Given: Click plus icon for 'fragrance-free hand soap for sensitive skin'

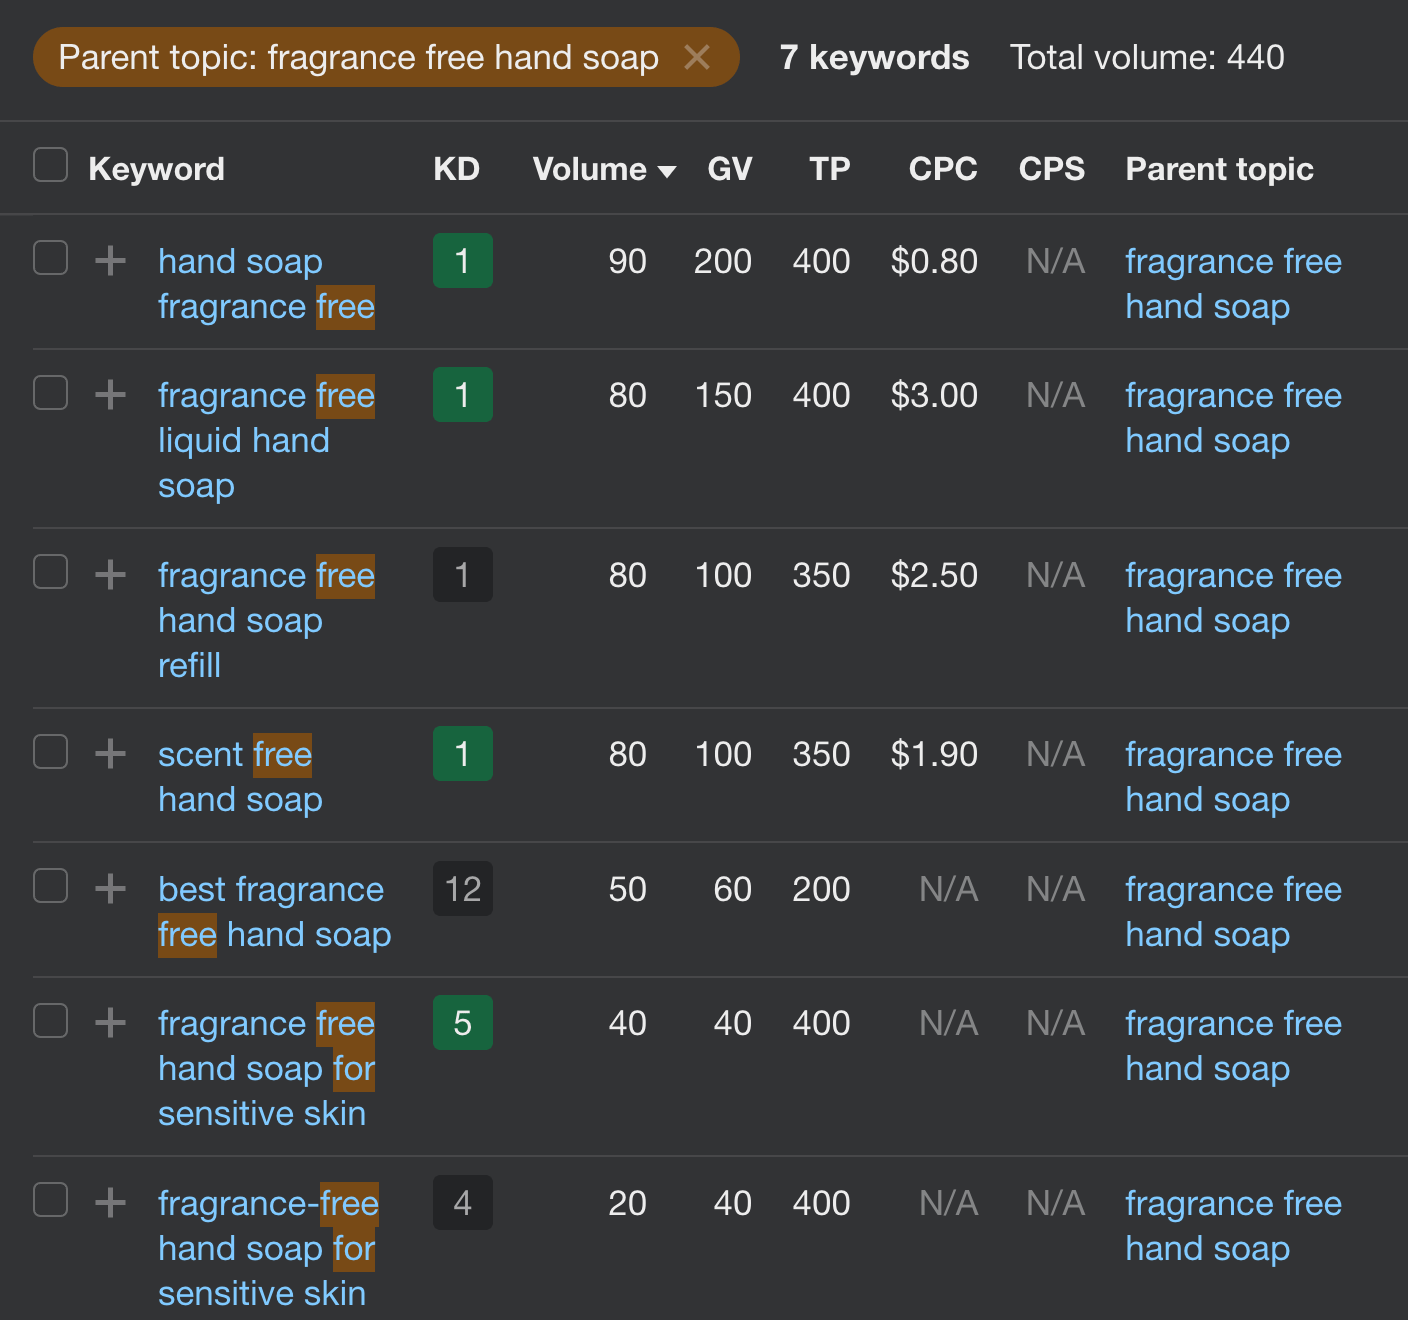Looking at the screenshot, I should (x=110, y=1203).
